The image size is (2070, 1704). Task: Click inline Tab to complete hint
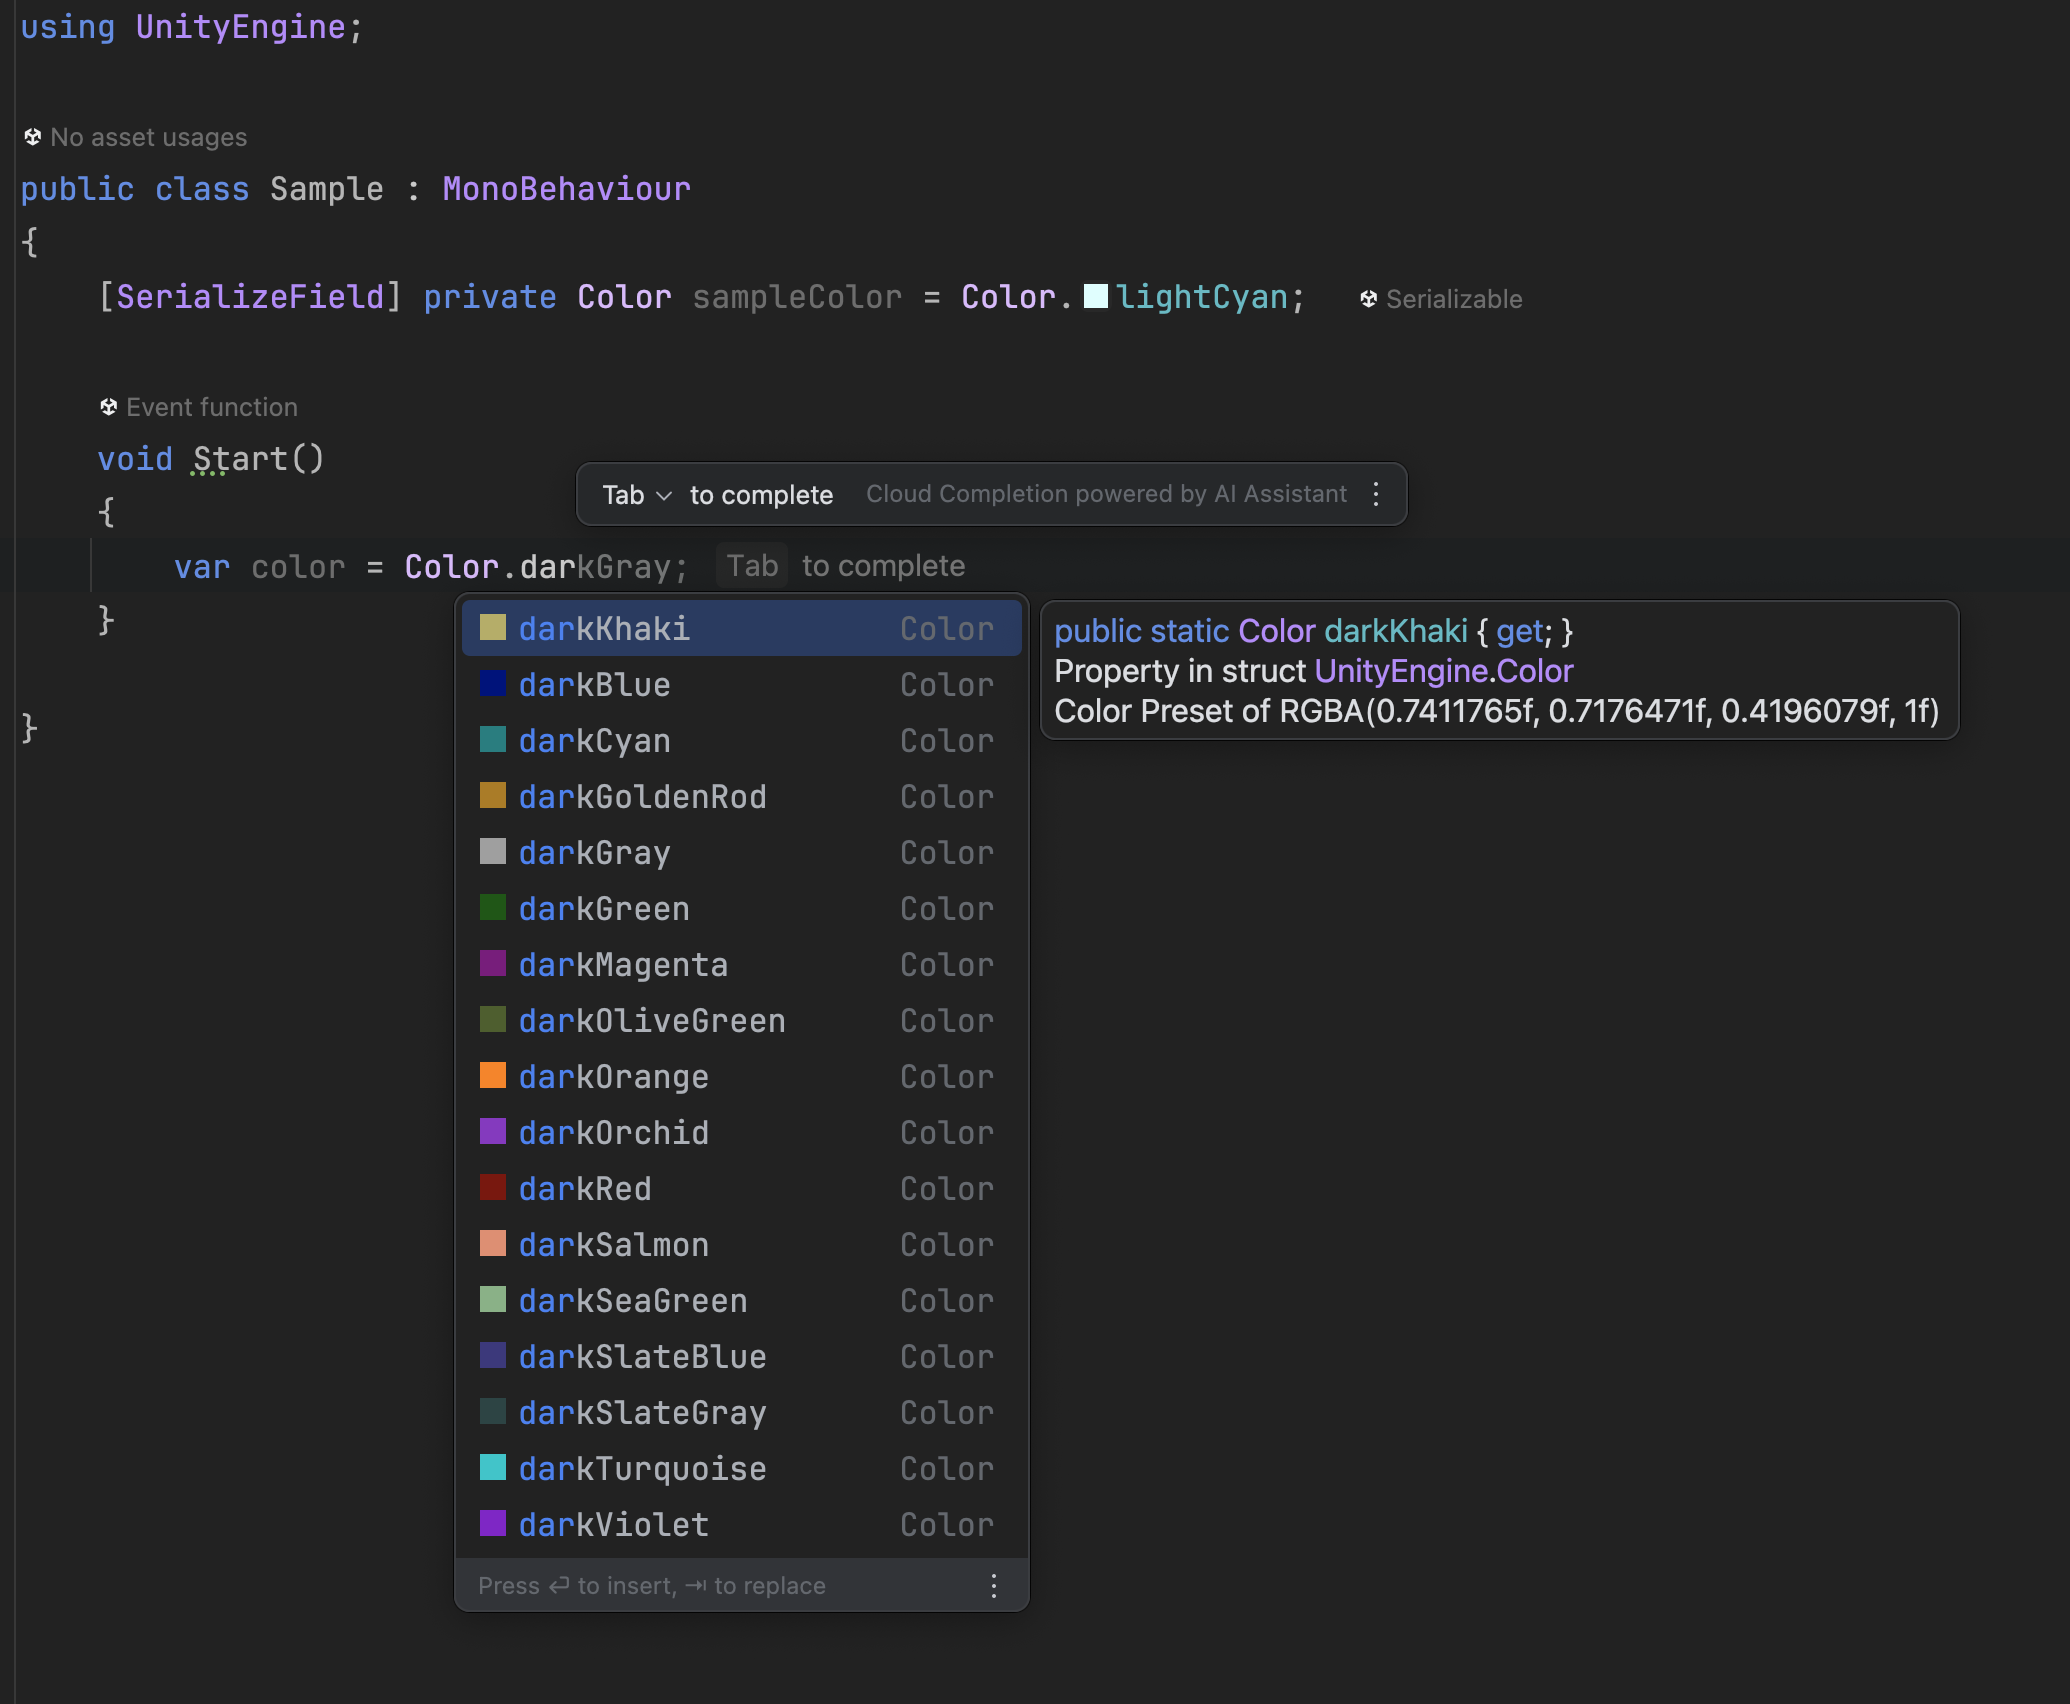(752, 566)
